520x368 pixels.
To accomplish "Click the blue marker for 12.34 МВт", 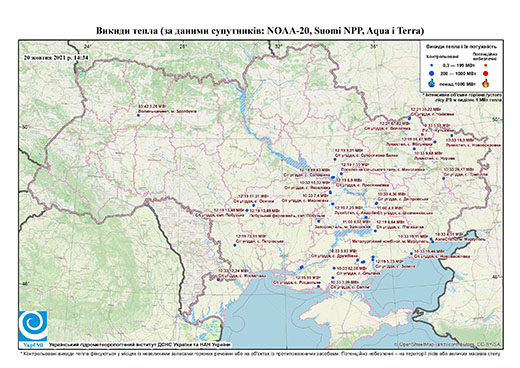I will point(218,280).
